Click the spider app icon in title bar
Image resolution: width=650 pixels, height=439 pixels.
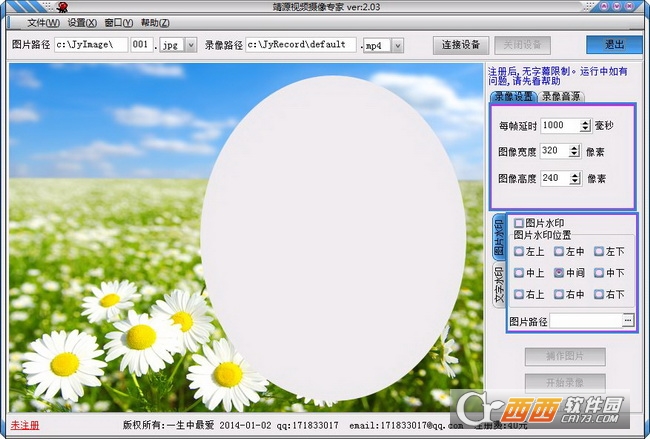(62, 7)
